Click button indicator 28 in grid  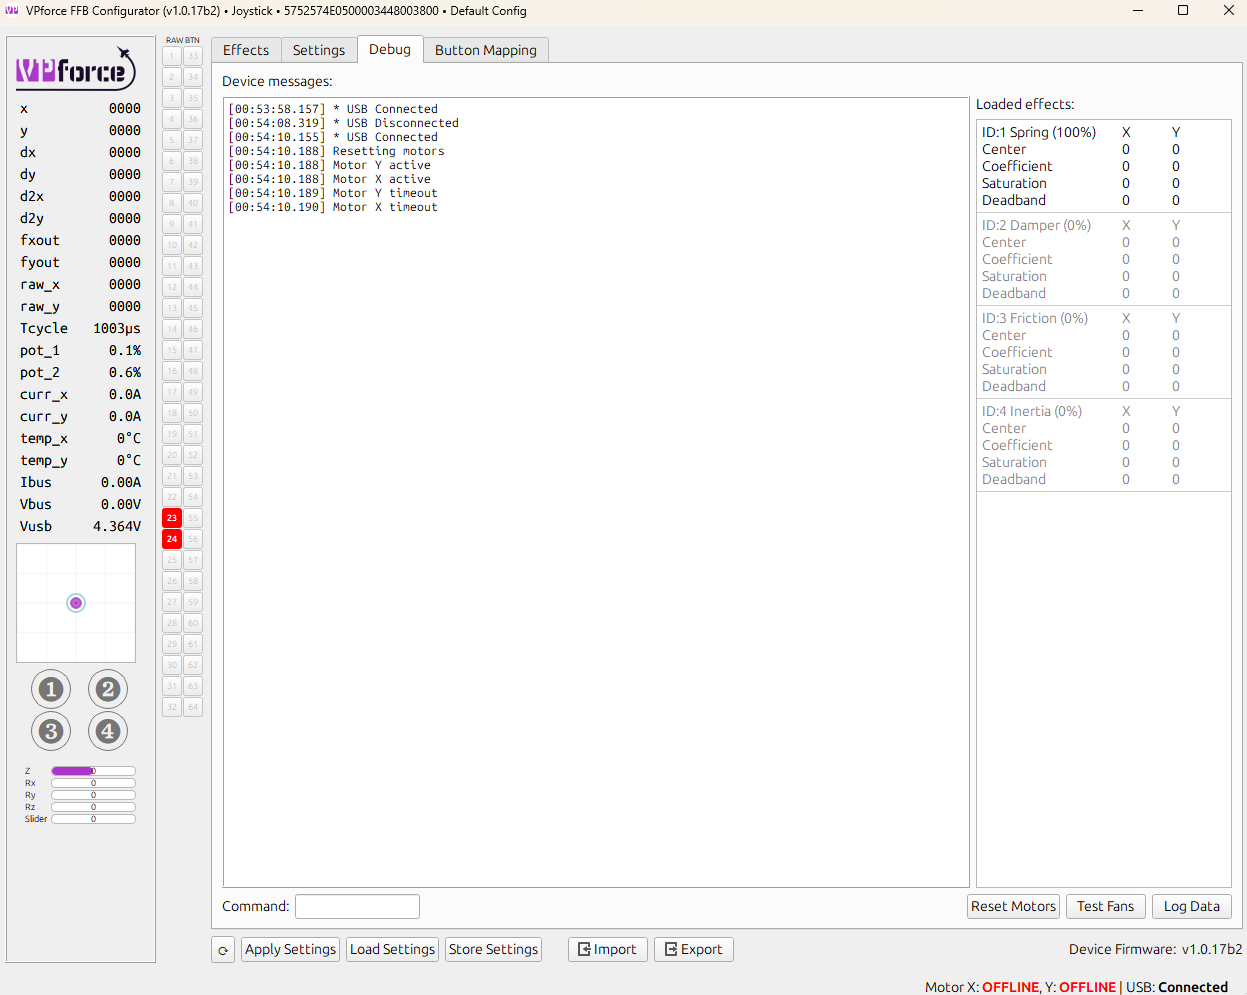(x=172, y=623)
